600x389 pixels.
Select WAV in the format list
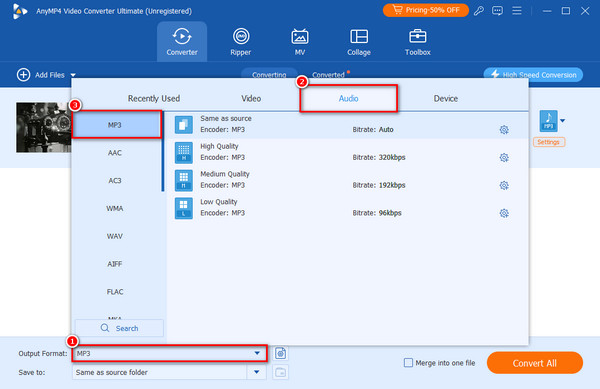pos(115,236)
